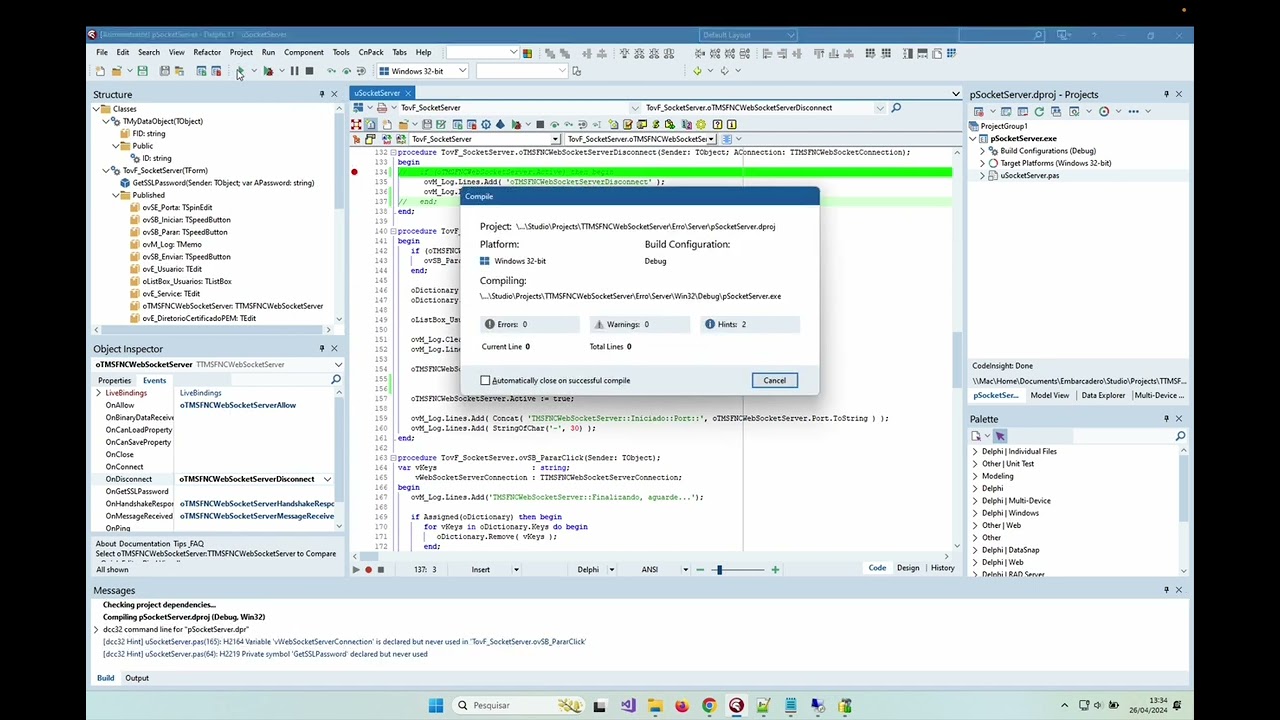1280x720 pixels.
Task: Switch to Design tab below editor
Action: [908, 568]
